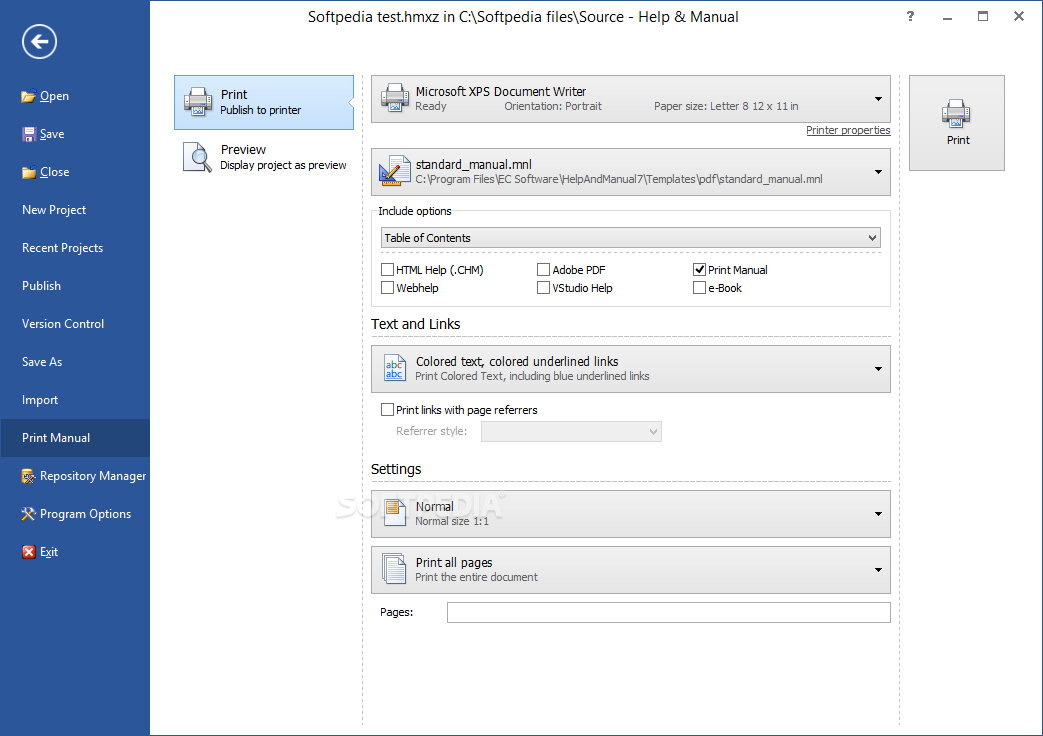The image size is (1043, 736).
Task: Click the Close folder icon in sidebar
Action: tap(29, 172)
